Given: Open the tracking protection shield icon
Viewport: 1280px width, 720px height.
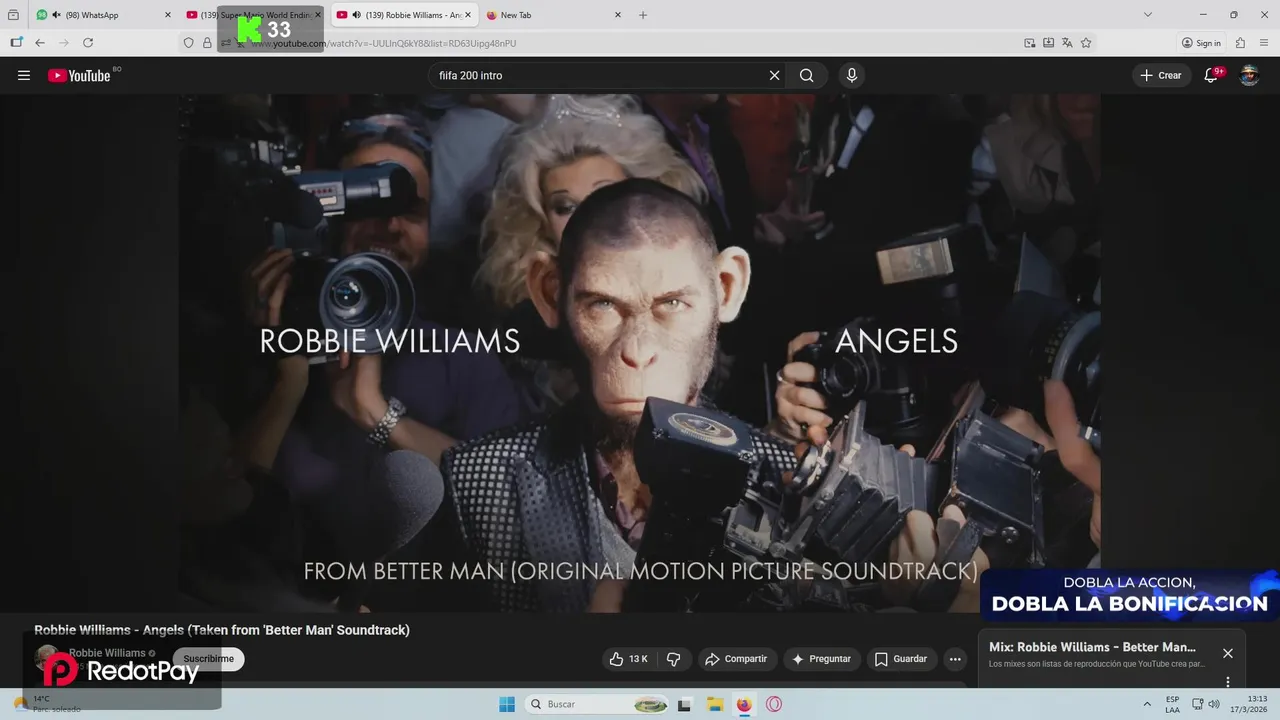Looking at the screenshot, I should (x=188, y=43).
